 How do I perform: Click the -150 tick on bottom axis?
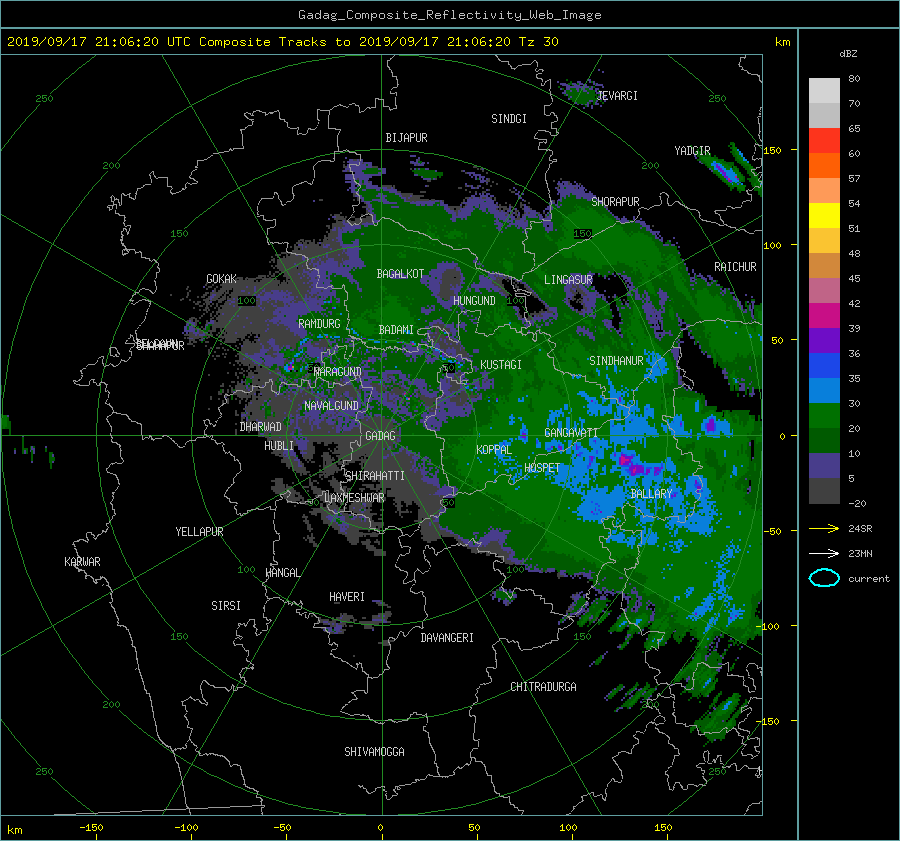91,828
